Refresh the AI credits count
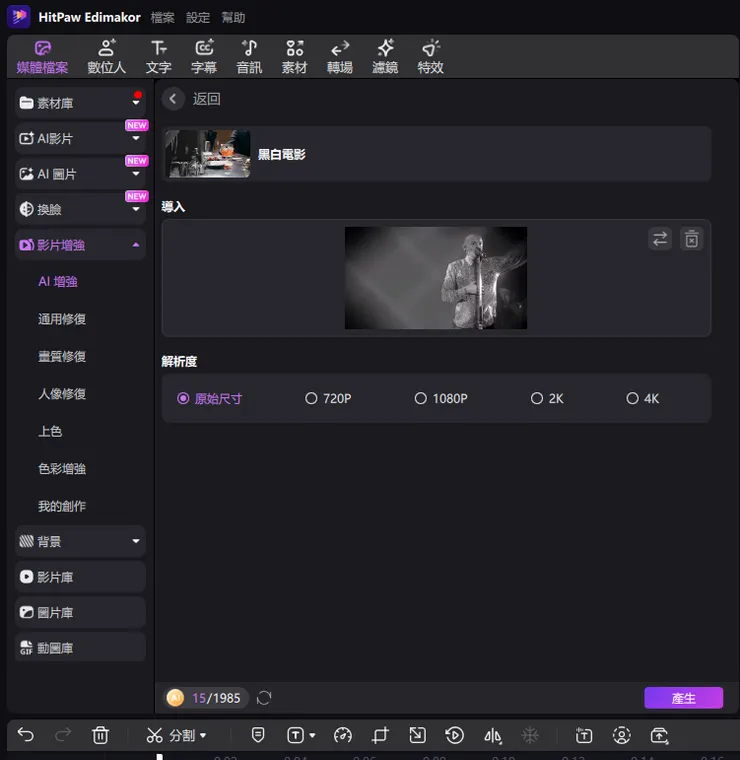Screen dimensions: 740x760 [264, 698]
